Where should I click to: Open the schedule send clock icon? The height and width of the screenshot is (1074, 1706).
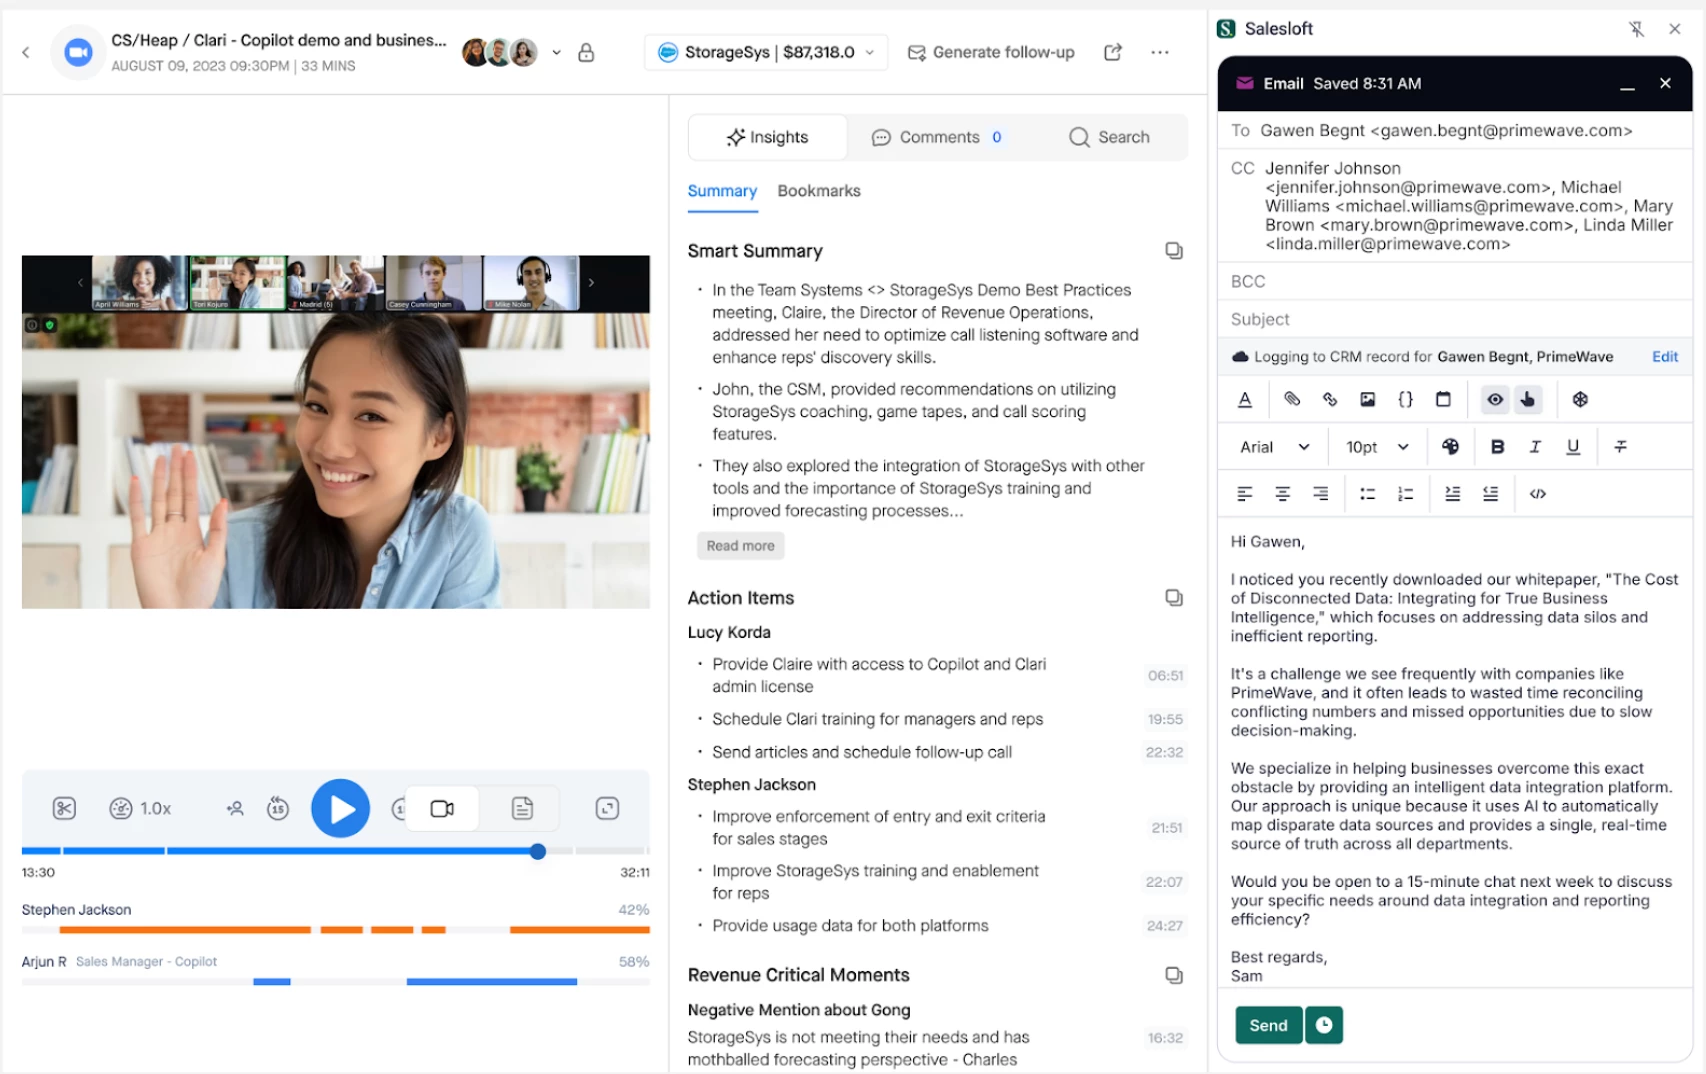click(x=1324, y=1025)
